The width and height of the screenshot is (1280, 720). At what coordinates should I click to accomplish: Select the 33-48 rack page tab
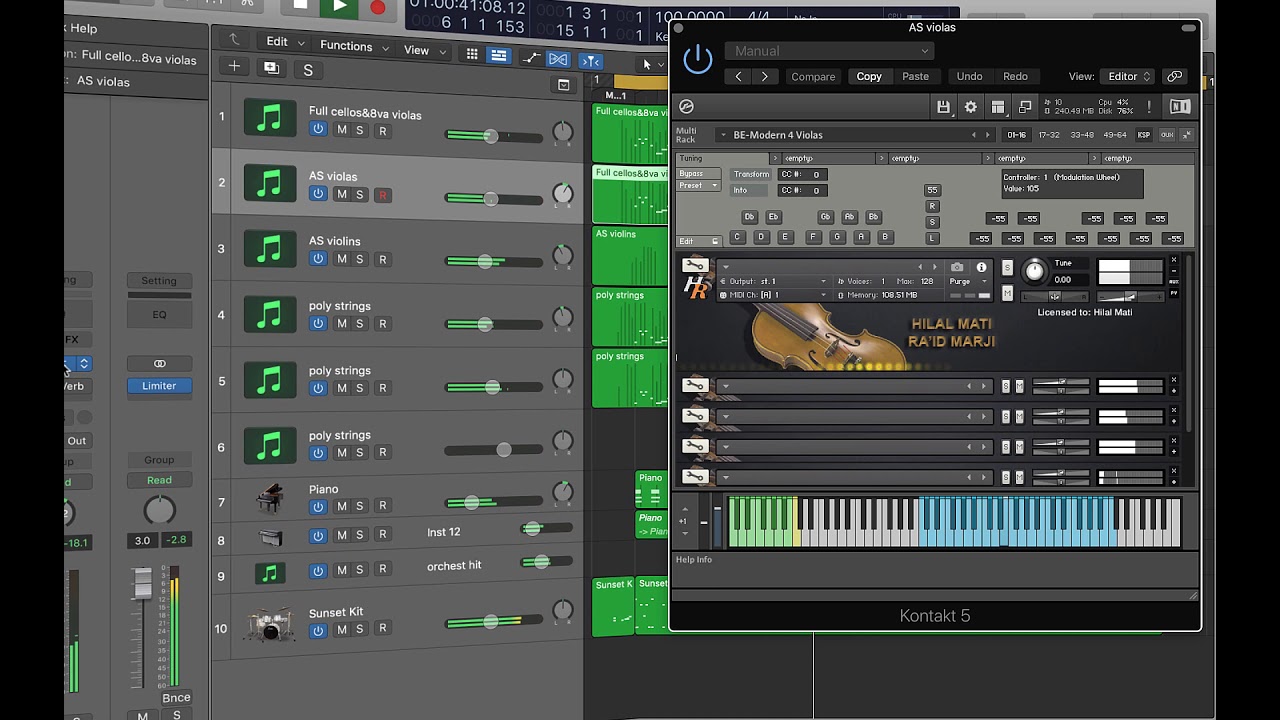pyautogui.click(x=1081, y=135)
